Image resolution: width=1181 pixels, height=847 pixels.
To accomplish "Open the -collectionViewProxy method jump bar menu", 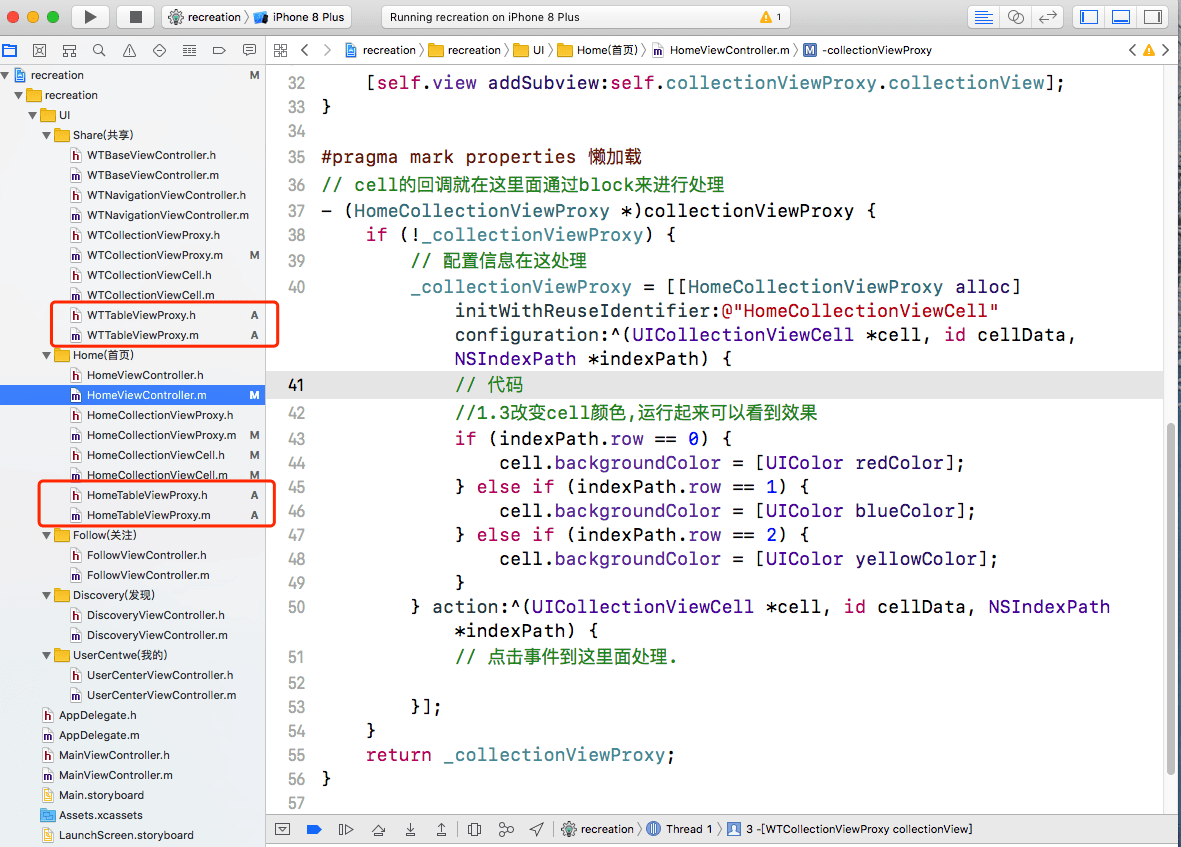I will [868, 50].
